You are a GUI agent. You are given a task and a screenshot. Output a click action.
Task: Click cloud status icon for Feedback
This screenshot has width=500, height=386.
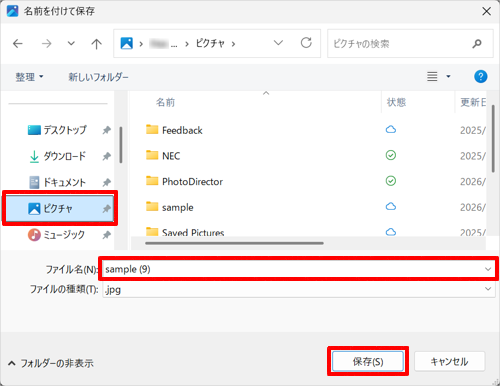click(391, 129)
